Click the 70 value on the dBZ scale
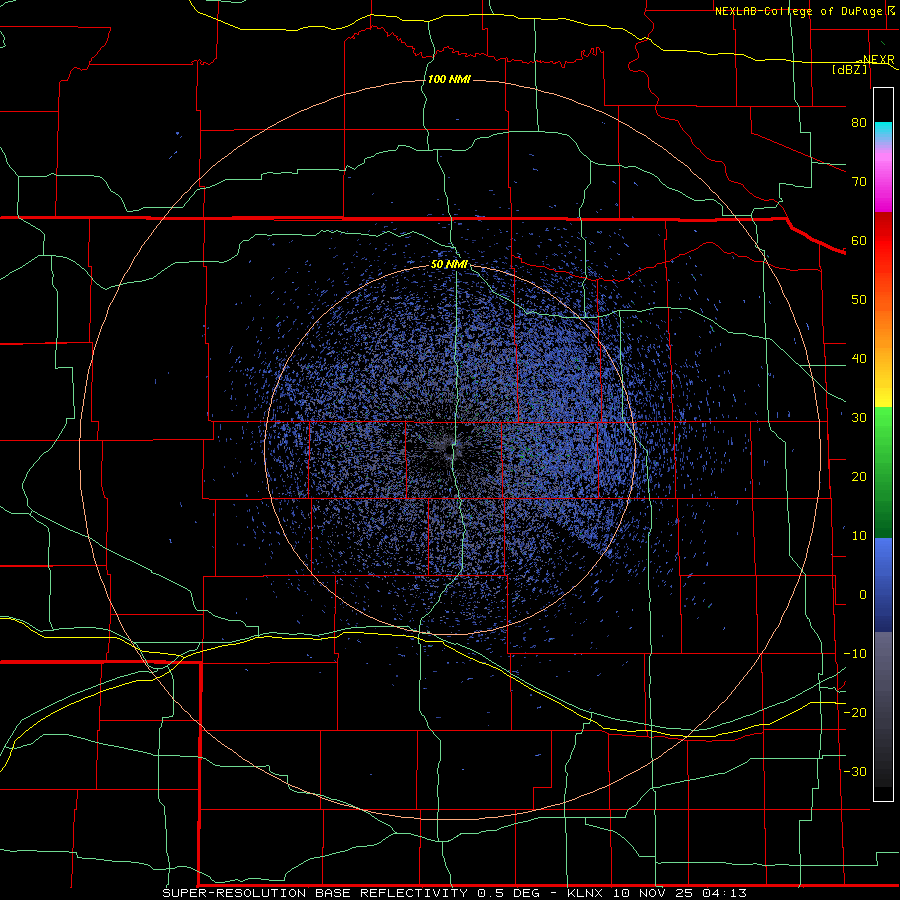This screenshot has height=900, width=900. [859, 181]
